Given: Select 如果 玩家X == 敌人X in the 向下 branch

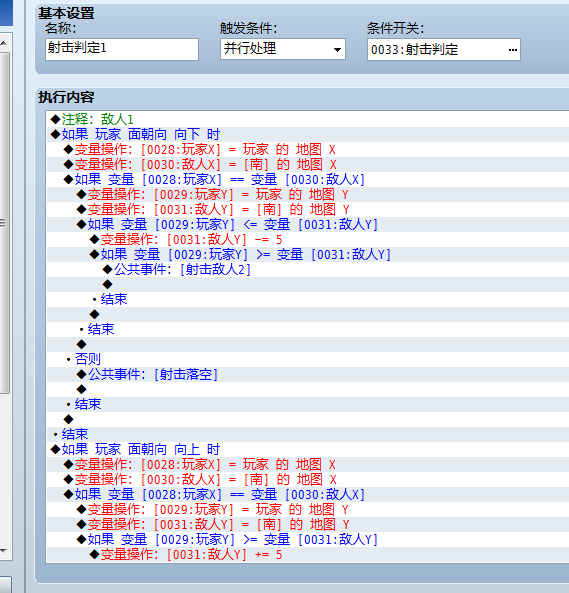Looking at the screenshot, I should [x=307, y=179].
